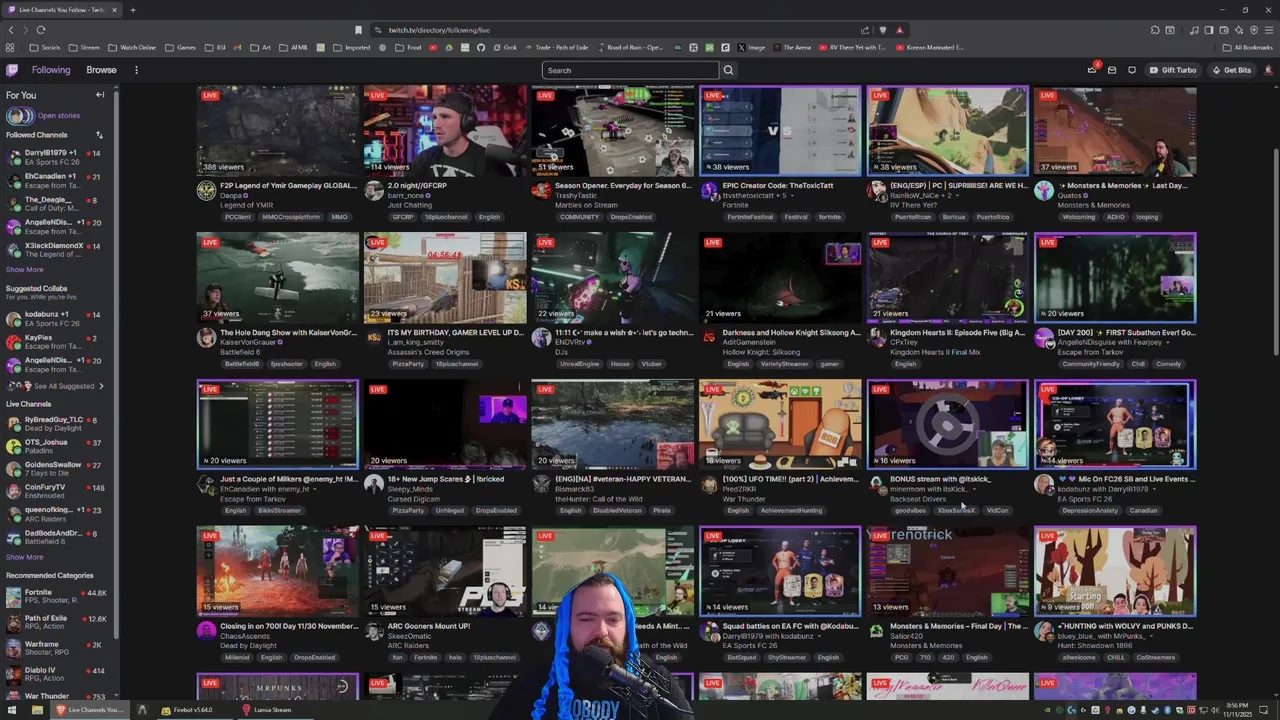Click the Twitch search input field
Viewport: 1280px width, 720px height.
coord(630,70)
